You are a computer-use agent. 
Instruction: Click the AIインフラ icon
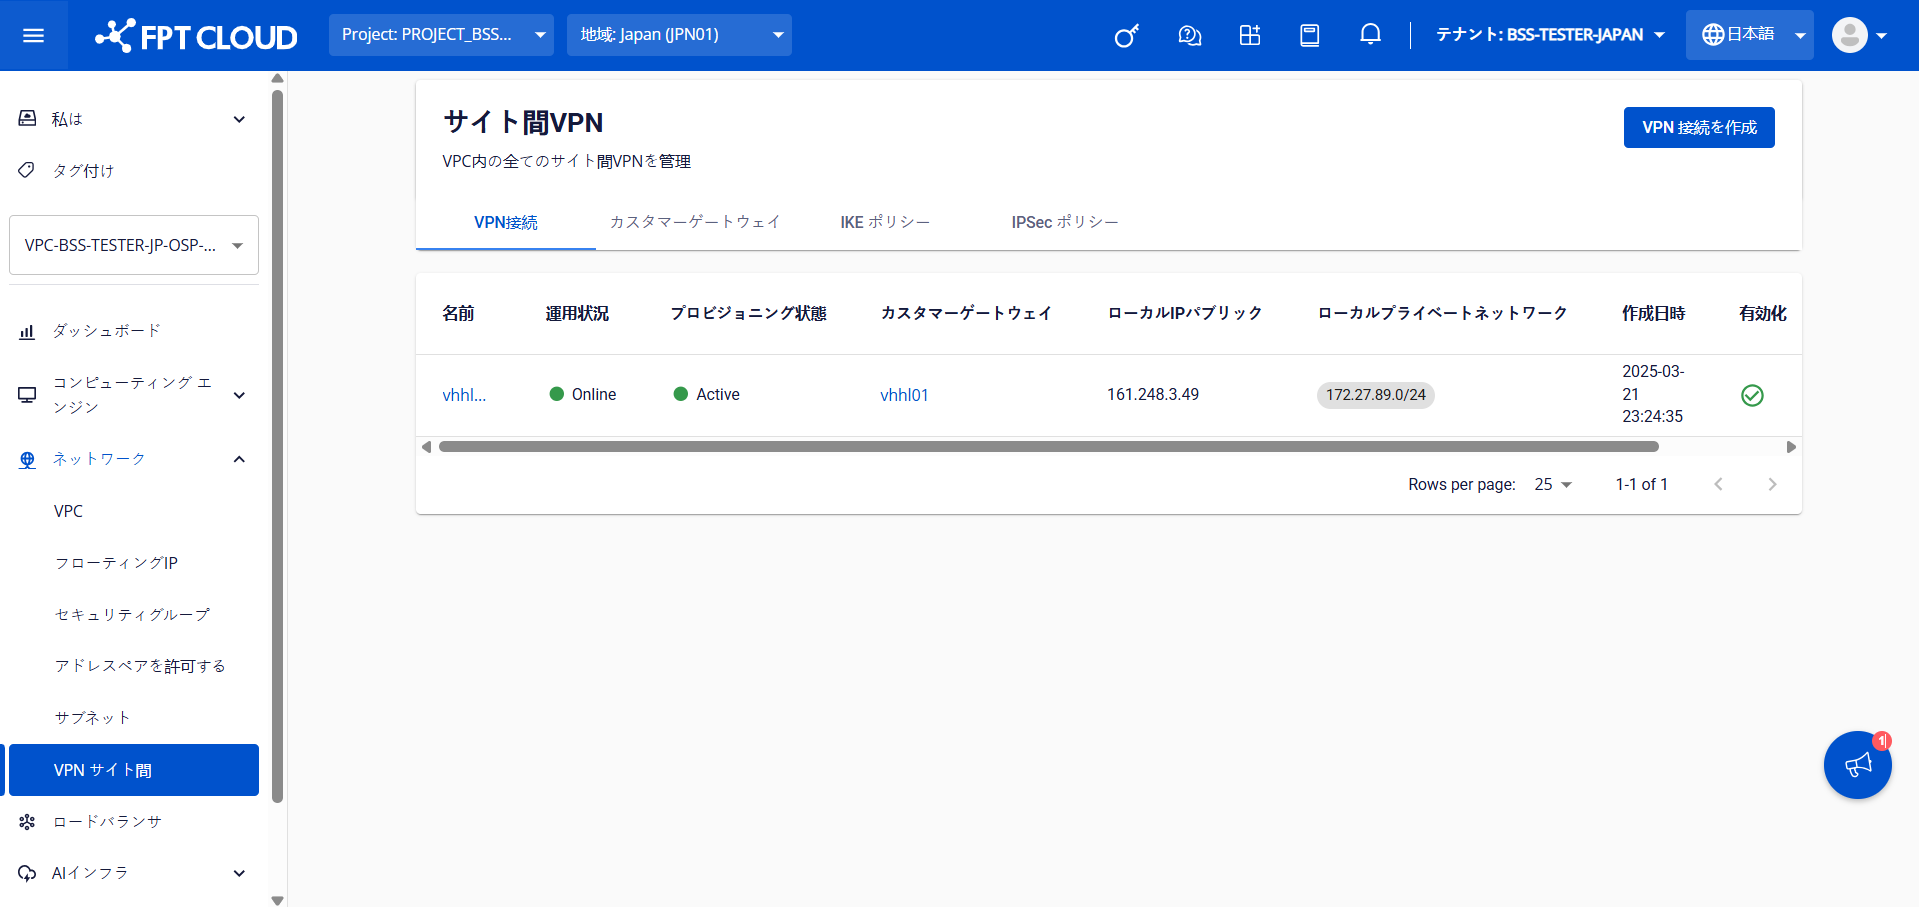(x=27, y=873)
